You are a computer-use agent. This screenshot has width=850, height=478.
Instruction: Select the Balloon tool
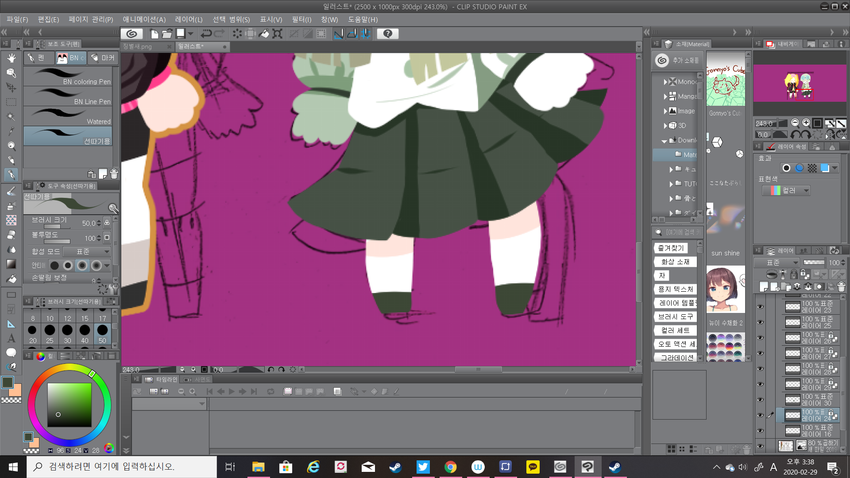11,353
